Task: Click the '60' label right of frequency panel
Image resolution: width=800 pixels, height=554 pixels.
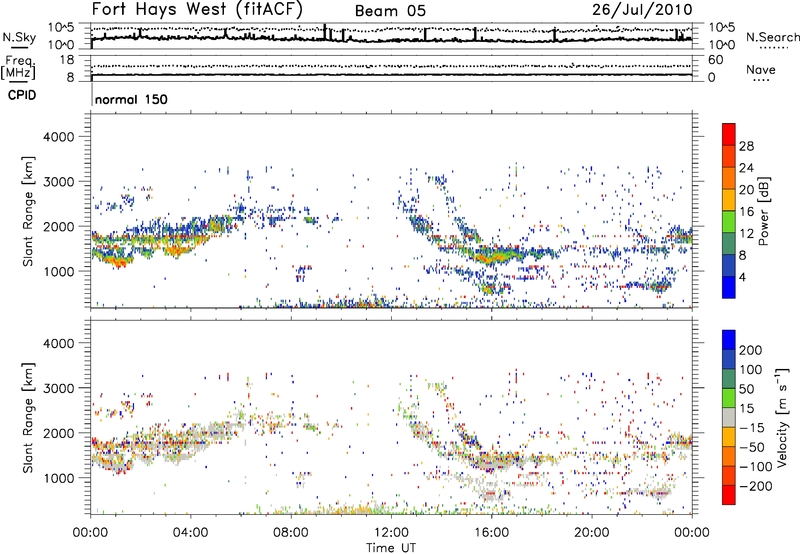Action: tap(716, 60)
